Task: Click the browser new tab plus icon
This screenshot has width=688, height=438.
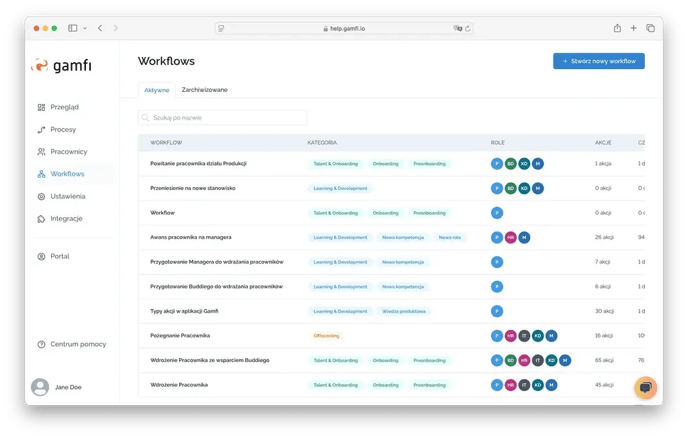Action: (633, 28)
